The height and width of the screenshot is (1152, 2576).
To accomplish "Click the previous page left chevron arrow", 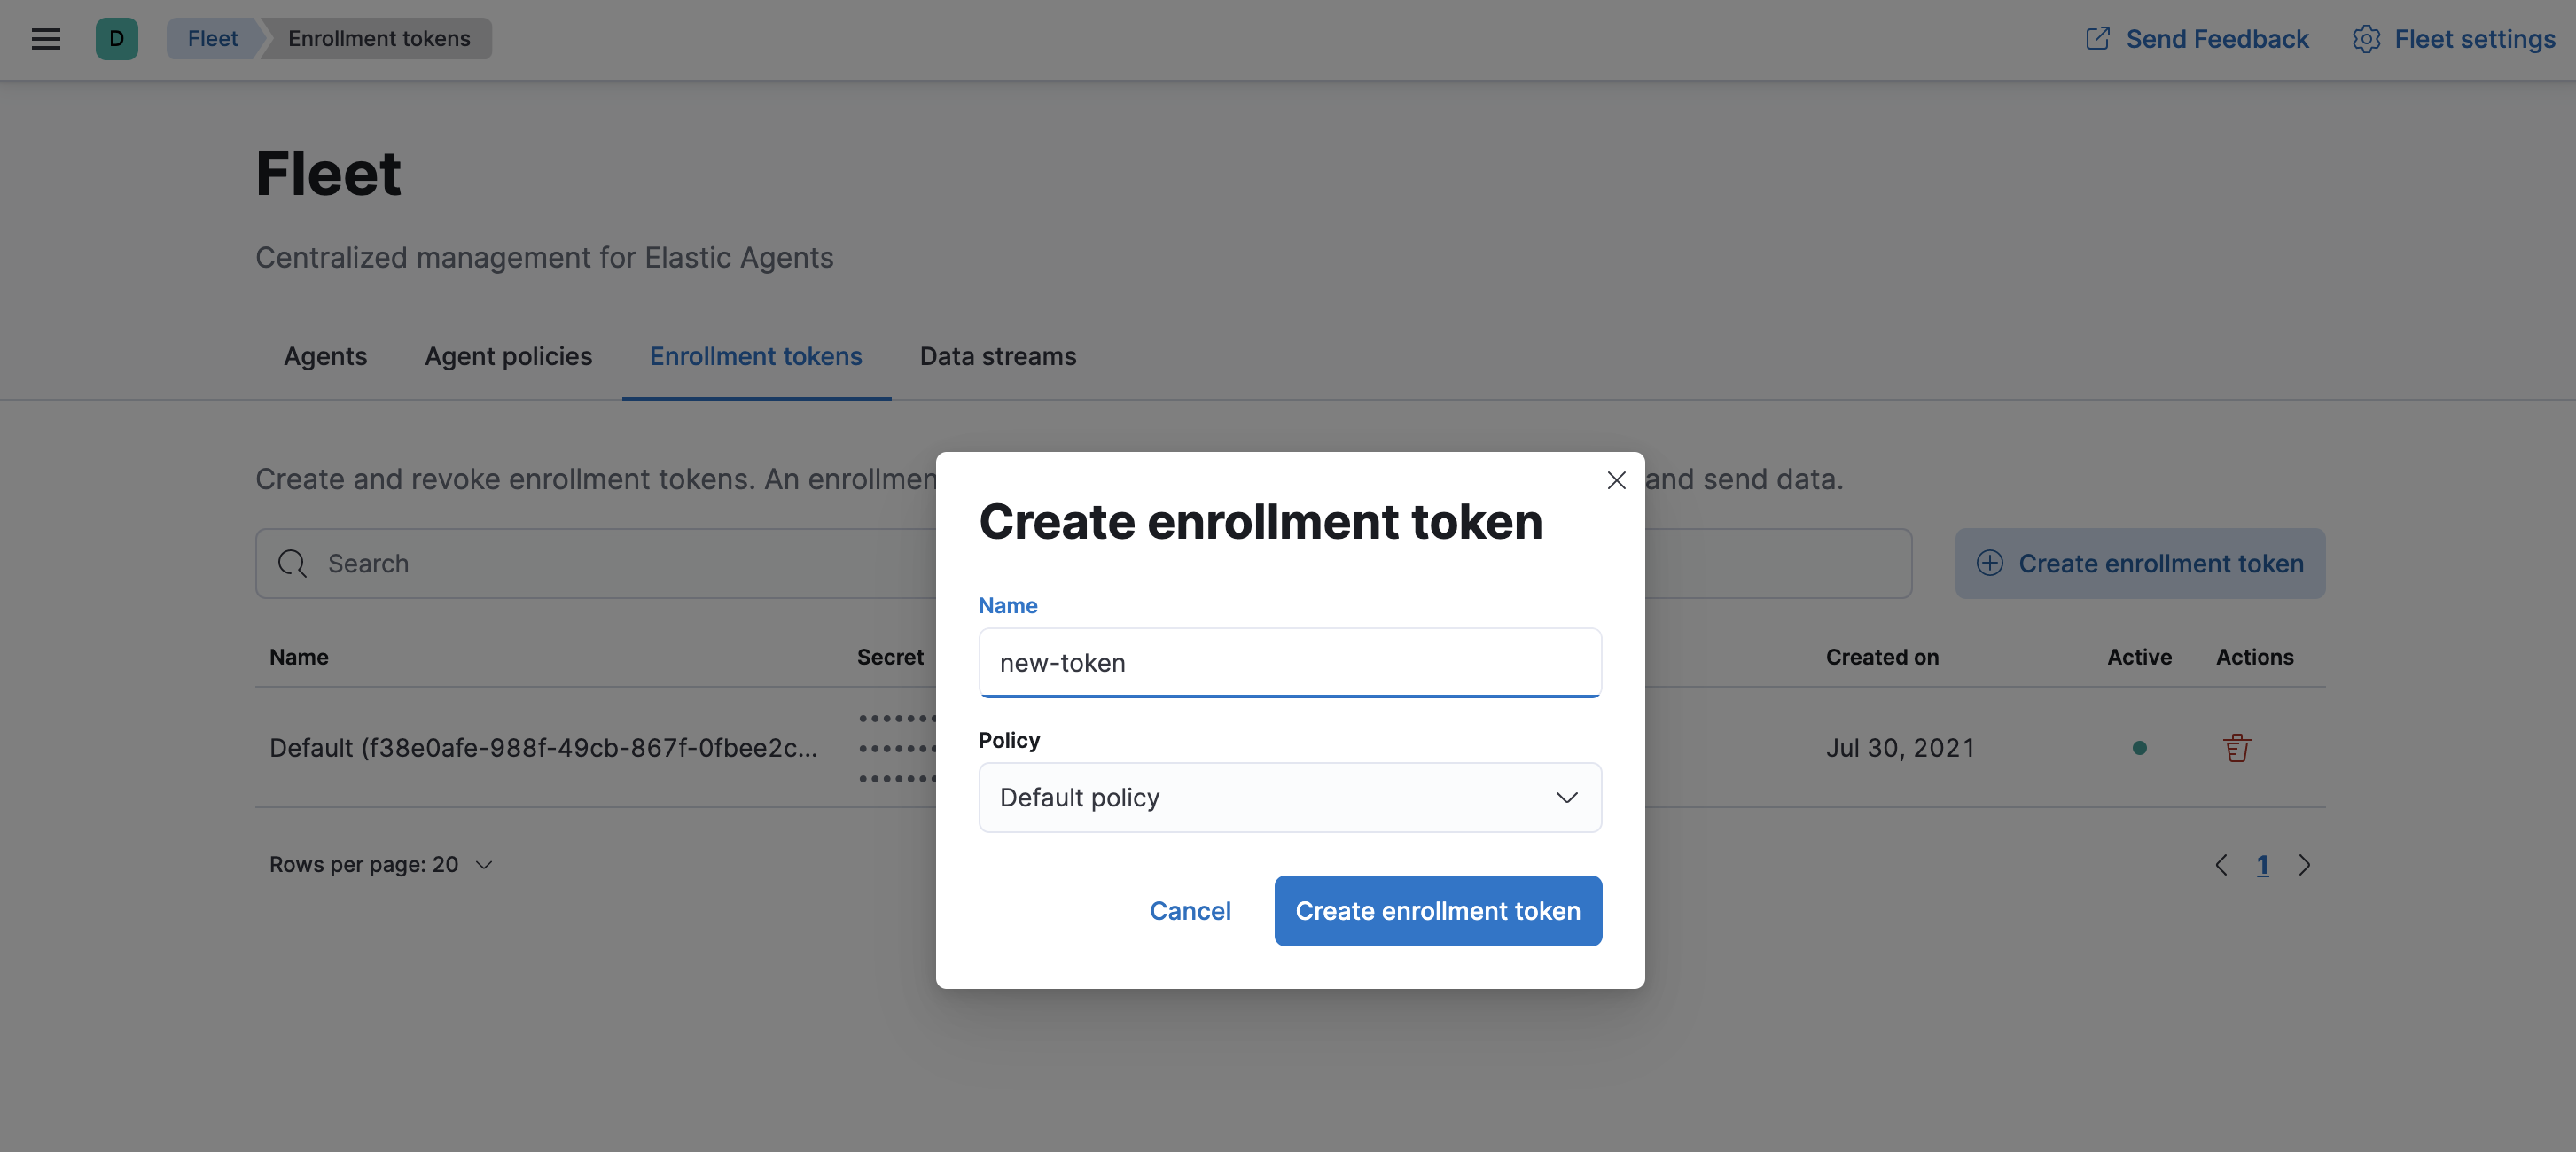I will [2221, 864].
